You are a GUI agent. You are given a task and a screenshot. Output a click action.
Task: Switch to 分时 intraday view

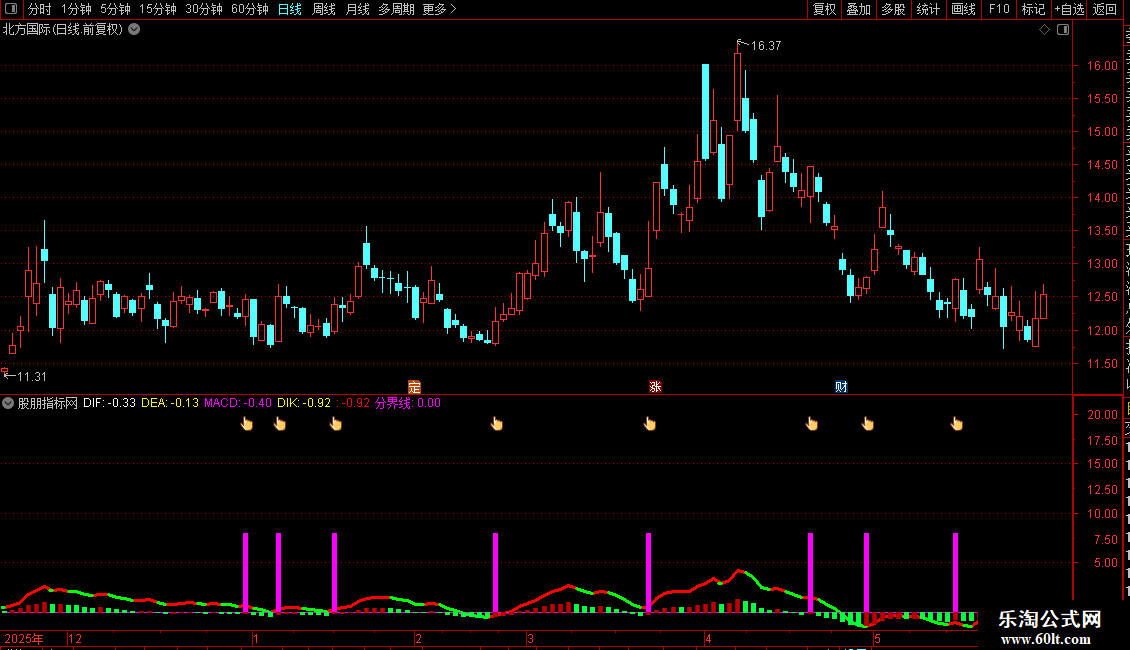[x=40, y=9]
